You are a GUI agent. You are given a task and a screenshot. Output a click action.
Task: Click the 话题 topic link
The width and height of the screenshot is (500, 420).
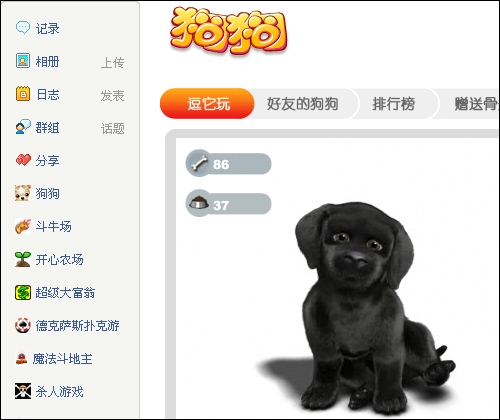tap(113, 128)
